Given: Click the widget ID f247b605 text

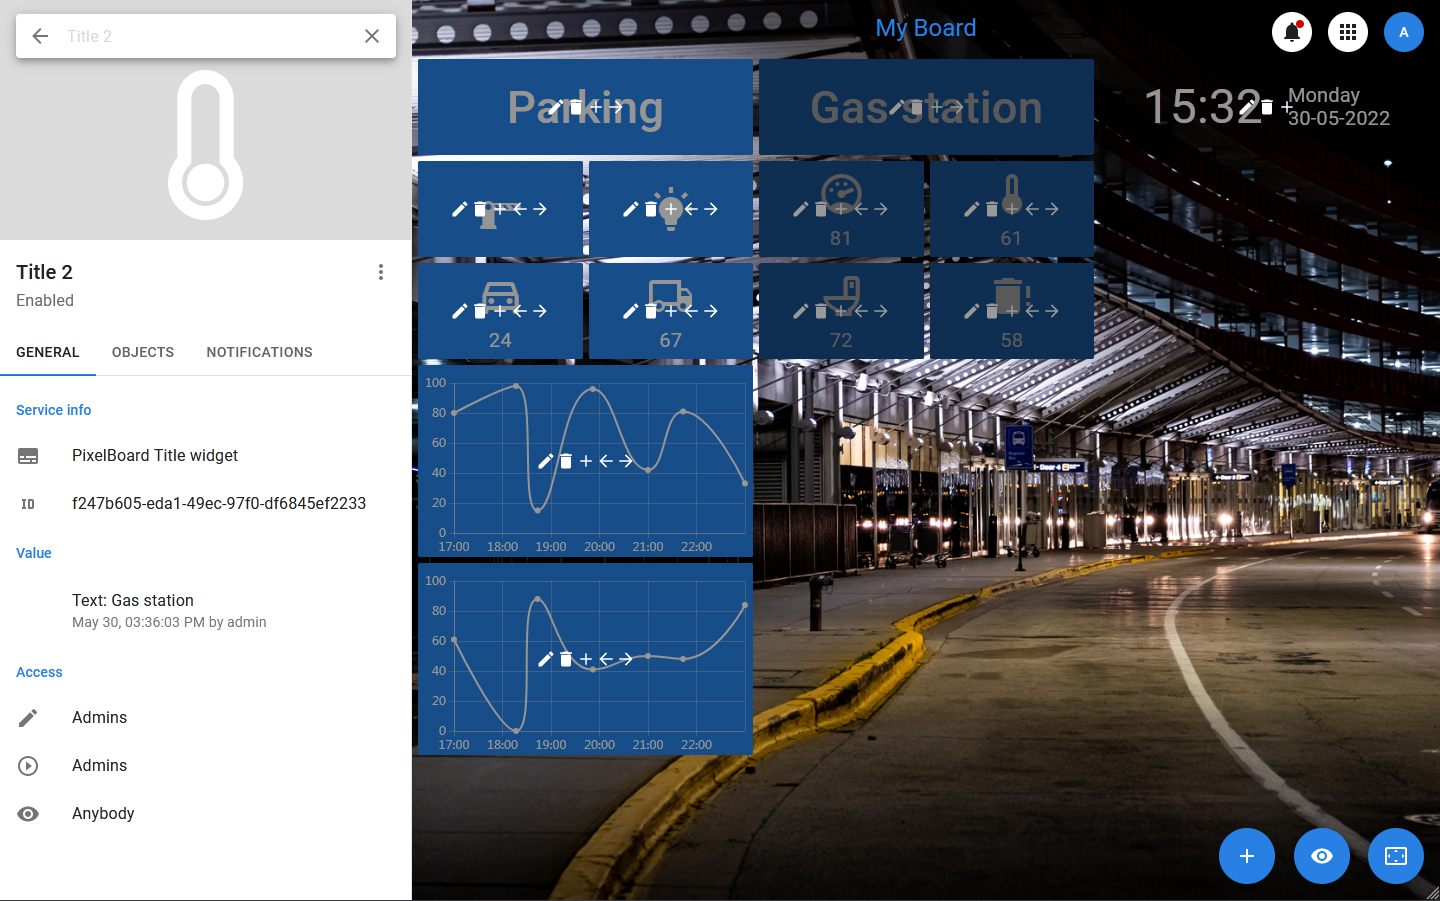Looking at the screenshot, I should pyautogui.click(x=219, y=503).
